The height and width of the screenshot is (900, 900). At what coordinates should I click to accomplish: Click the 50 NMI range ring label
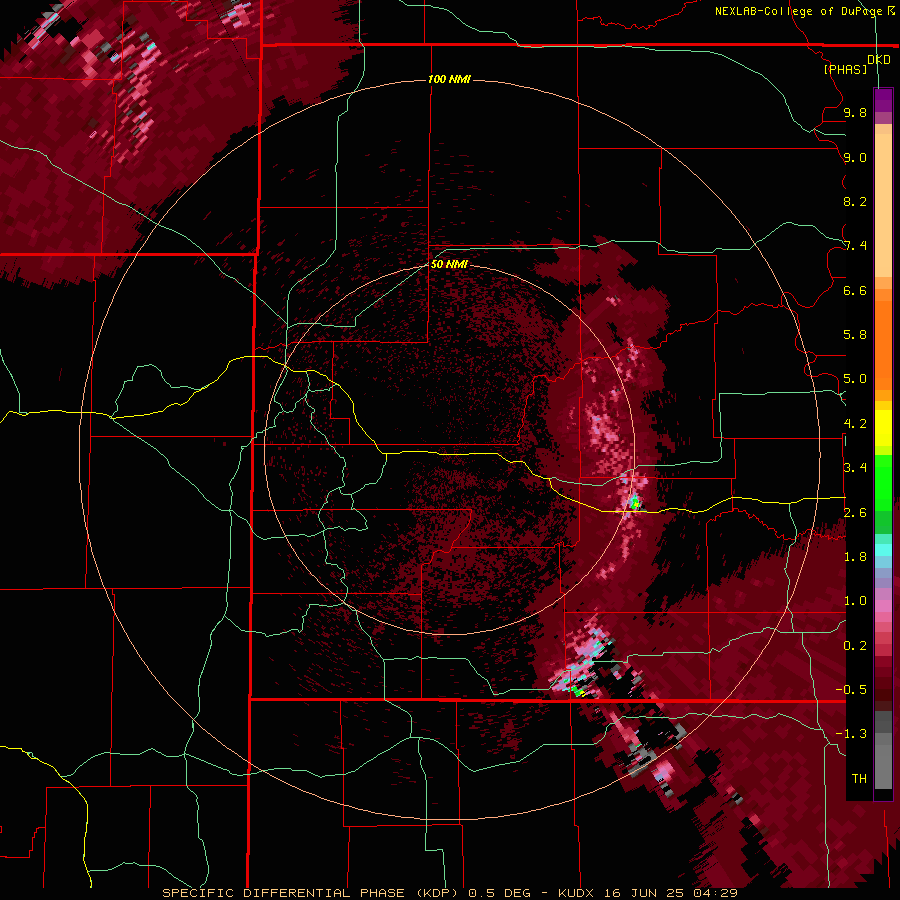[x=449, y=264]
